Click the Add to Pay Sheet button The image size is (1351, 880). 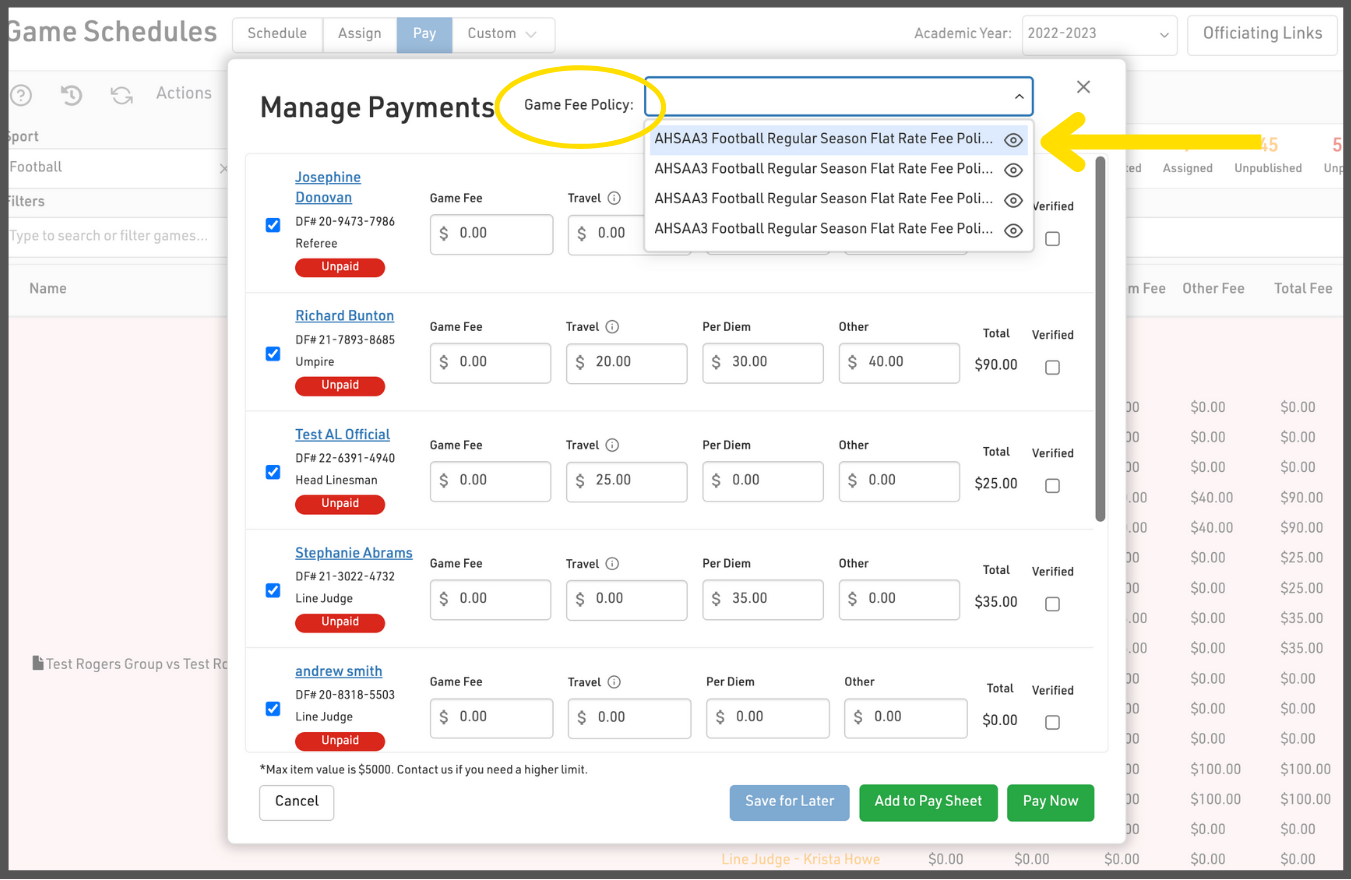[x=928, y=802]
